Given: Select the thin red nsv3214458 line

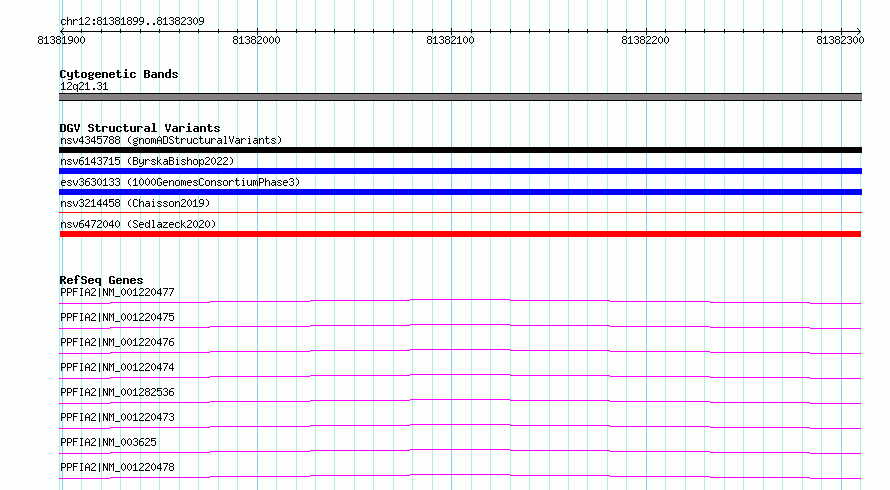Looking at the screenshot, I should coord(460,212).
